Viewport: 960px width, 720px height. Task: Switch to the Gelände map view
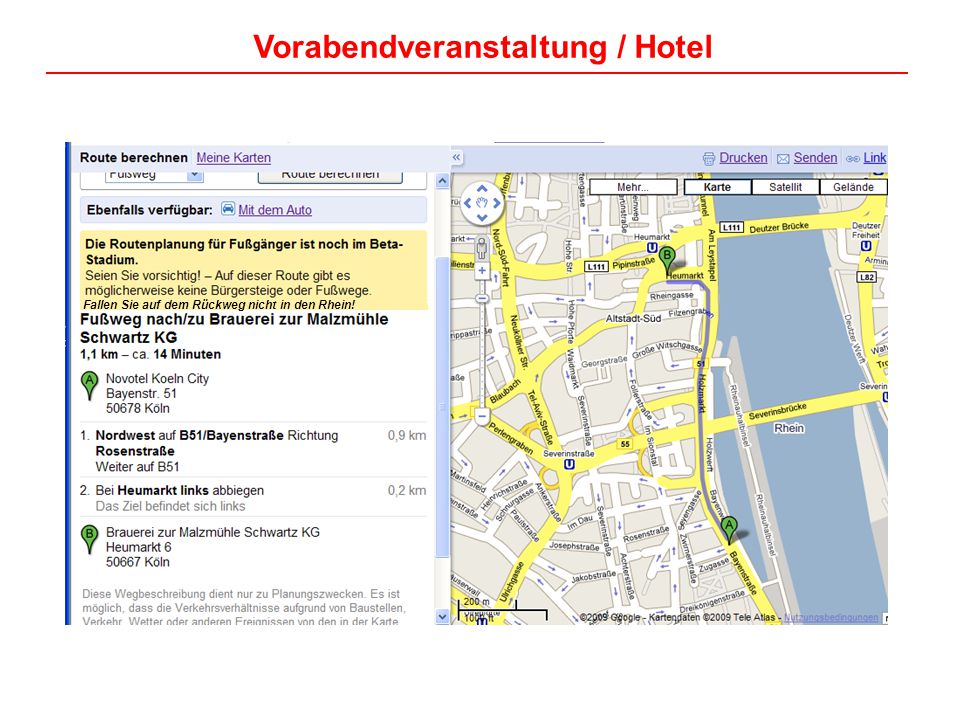click(853, 187)
